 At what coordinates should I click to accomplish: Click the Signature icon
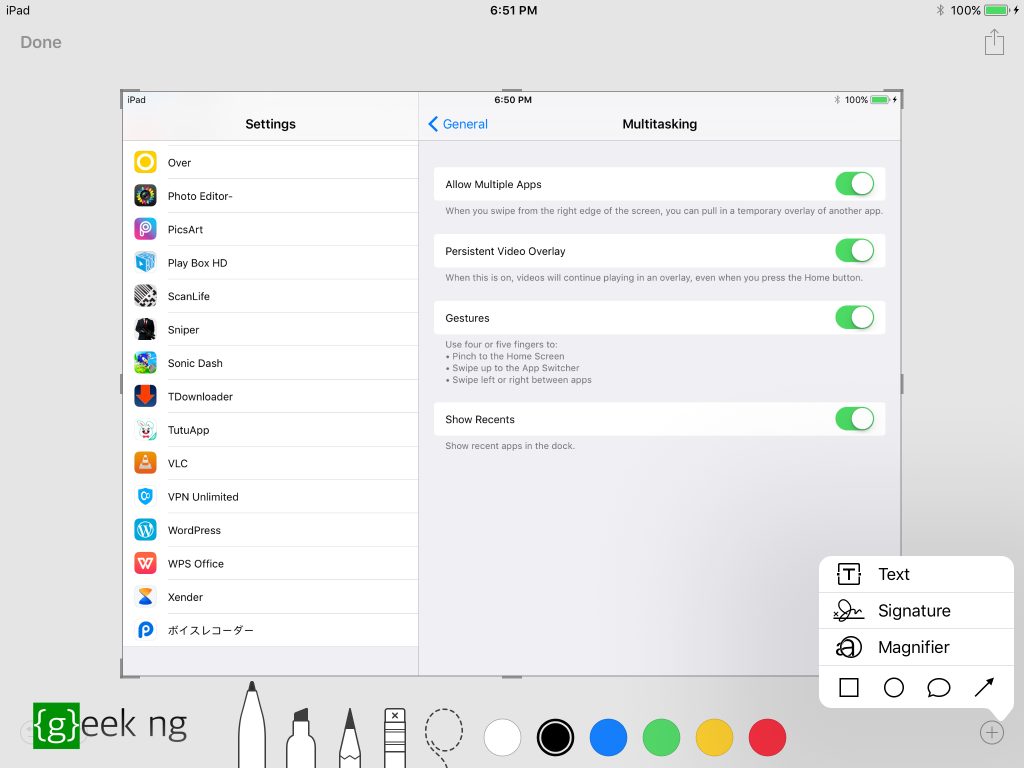click(848, 611)
